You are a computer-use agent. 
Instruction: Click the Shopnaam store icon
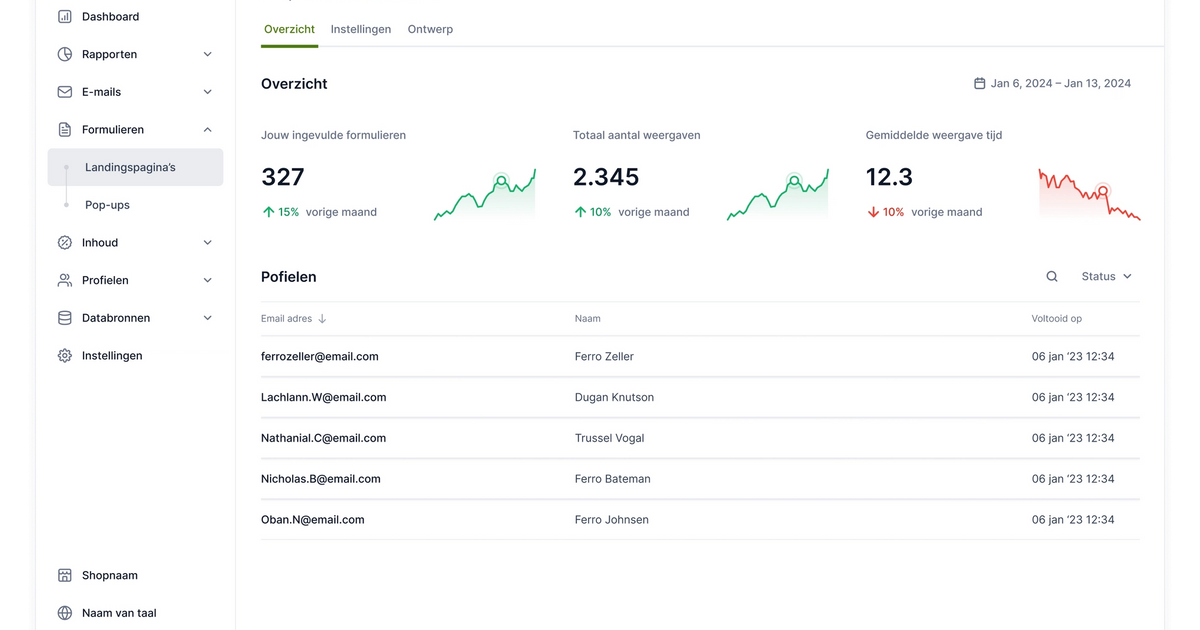tap(65, 576)
